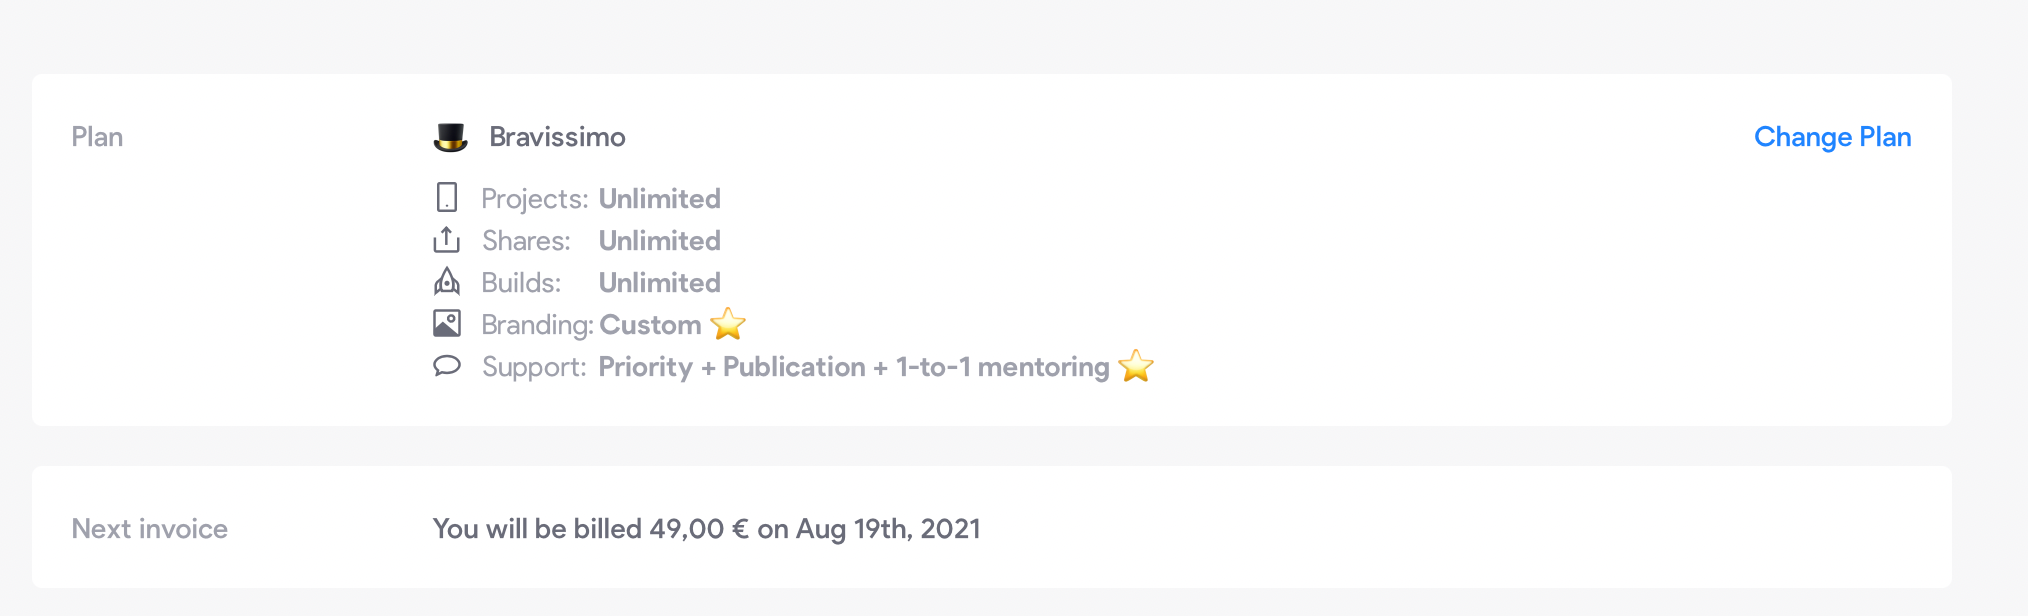The height and width of the screenshot is (616, 2028).
Task: Select the Bravissimo plan name
Action: click(x=557, y=137)
